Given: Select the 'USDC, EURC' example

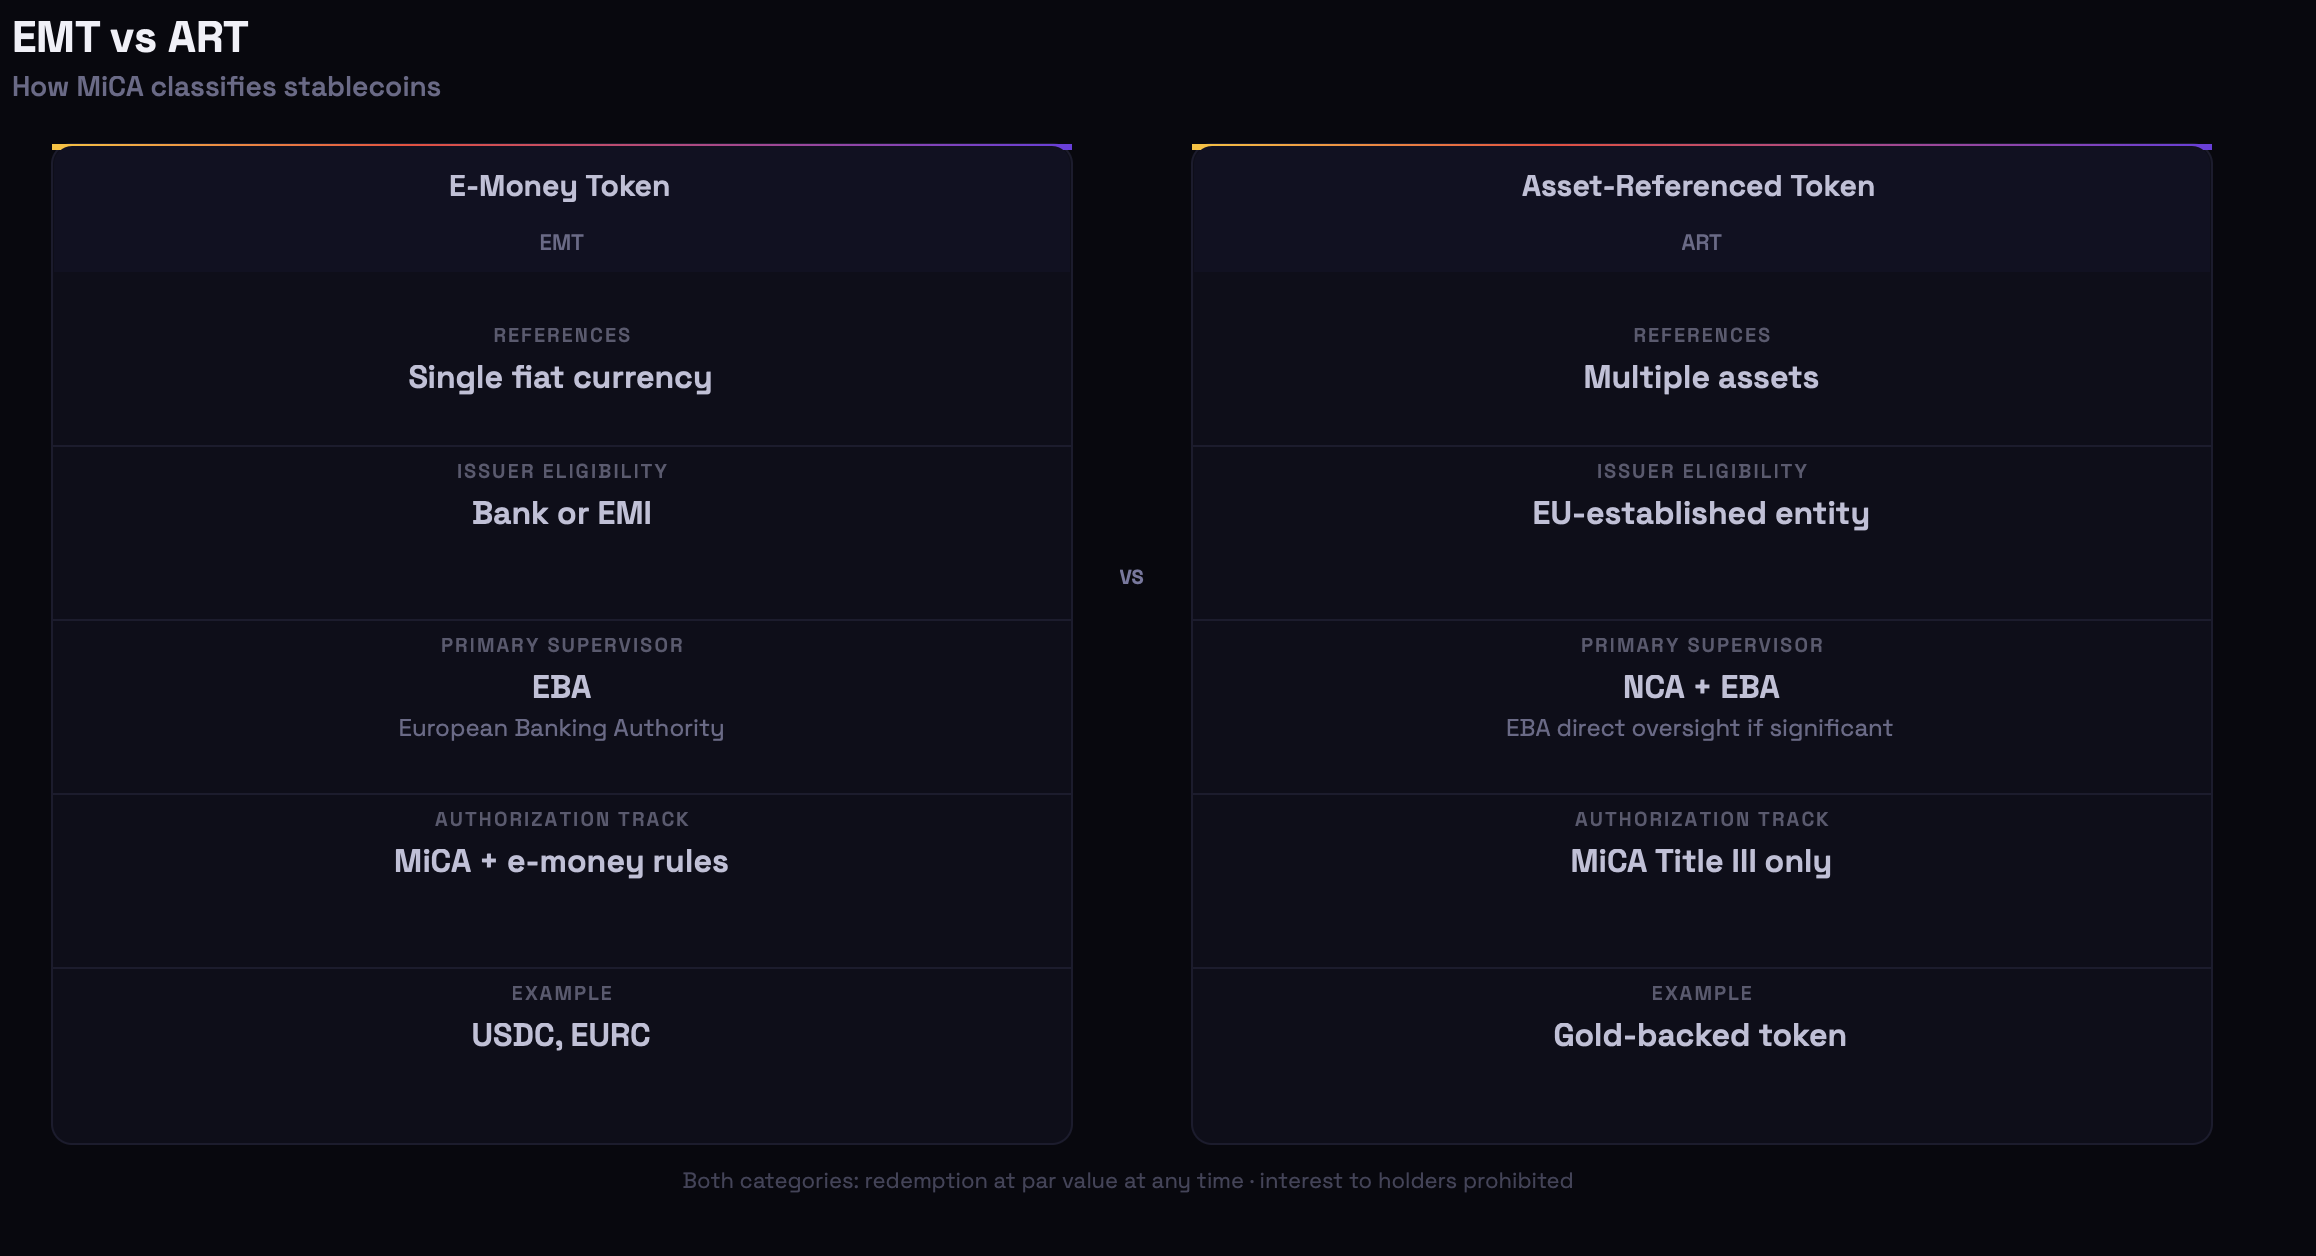Looking at the screenshot, I should tap(561, 1035).
